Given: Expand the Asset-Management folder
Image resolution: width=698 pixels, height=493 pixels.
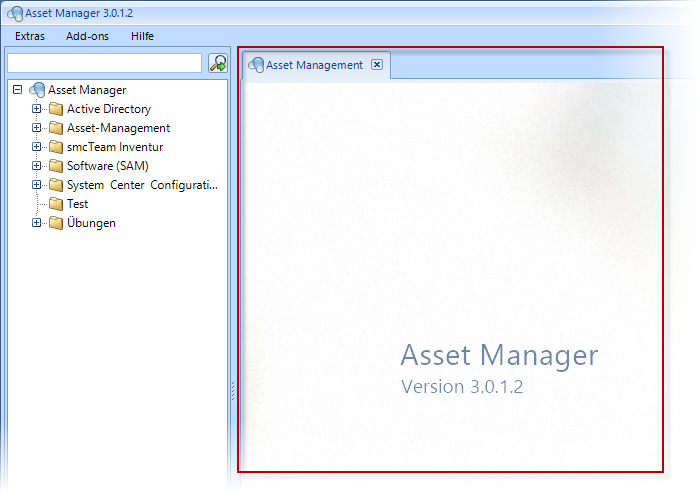Looking at the screenshot, I should pos(37,128).
